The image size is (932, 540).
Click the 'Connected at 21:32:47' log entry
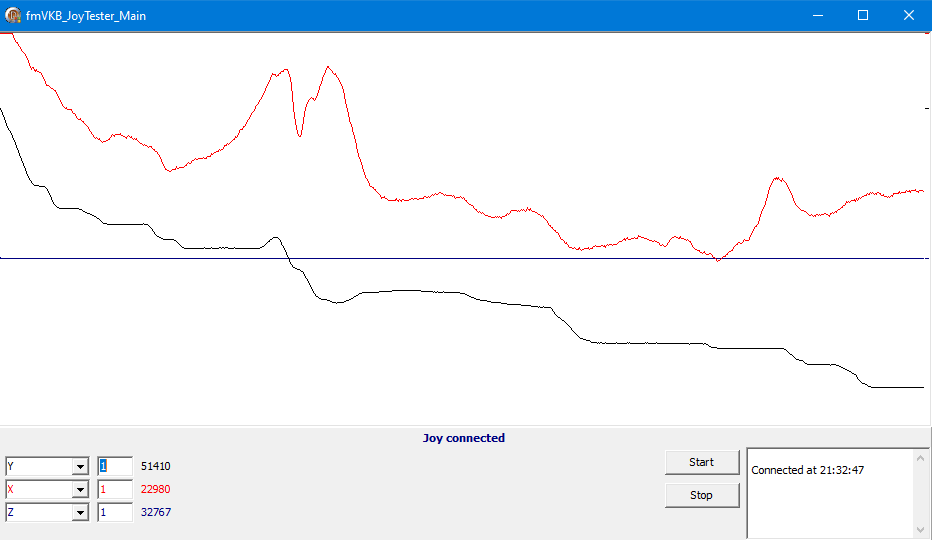pyautogui.click(x=807, y=470)
